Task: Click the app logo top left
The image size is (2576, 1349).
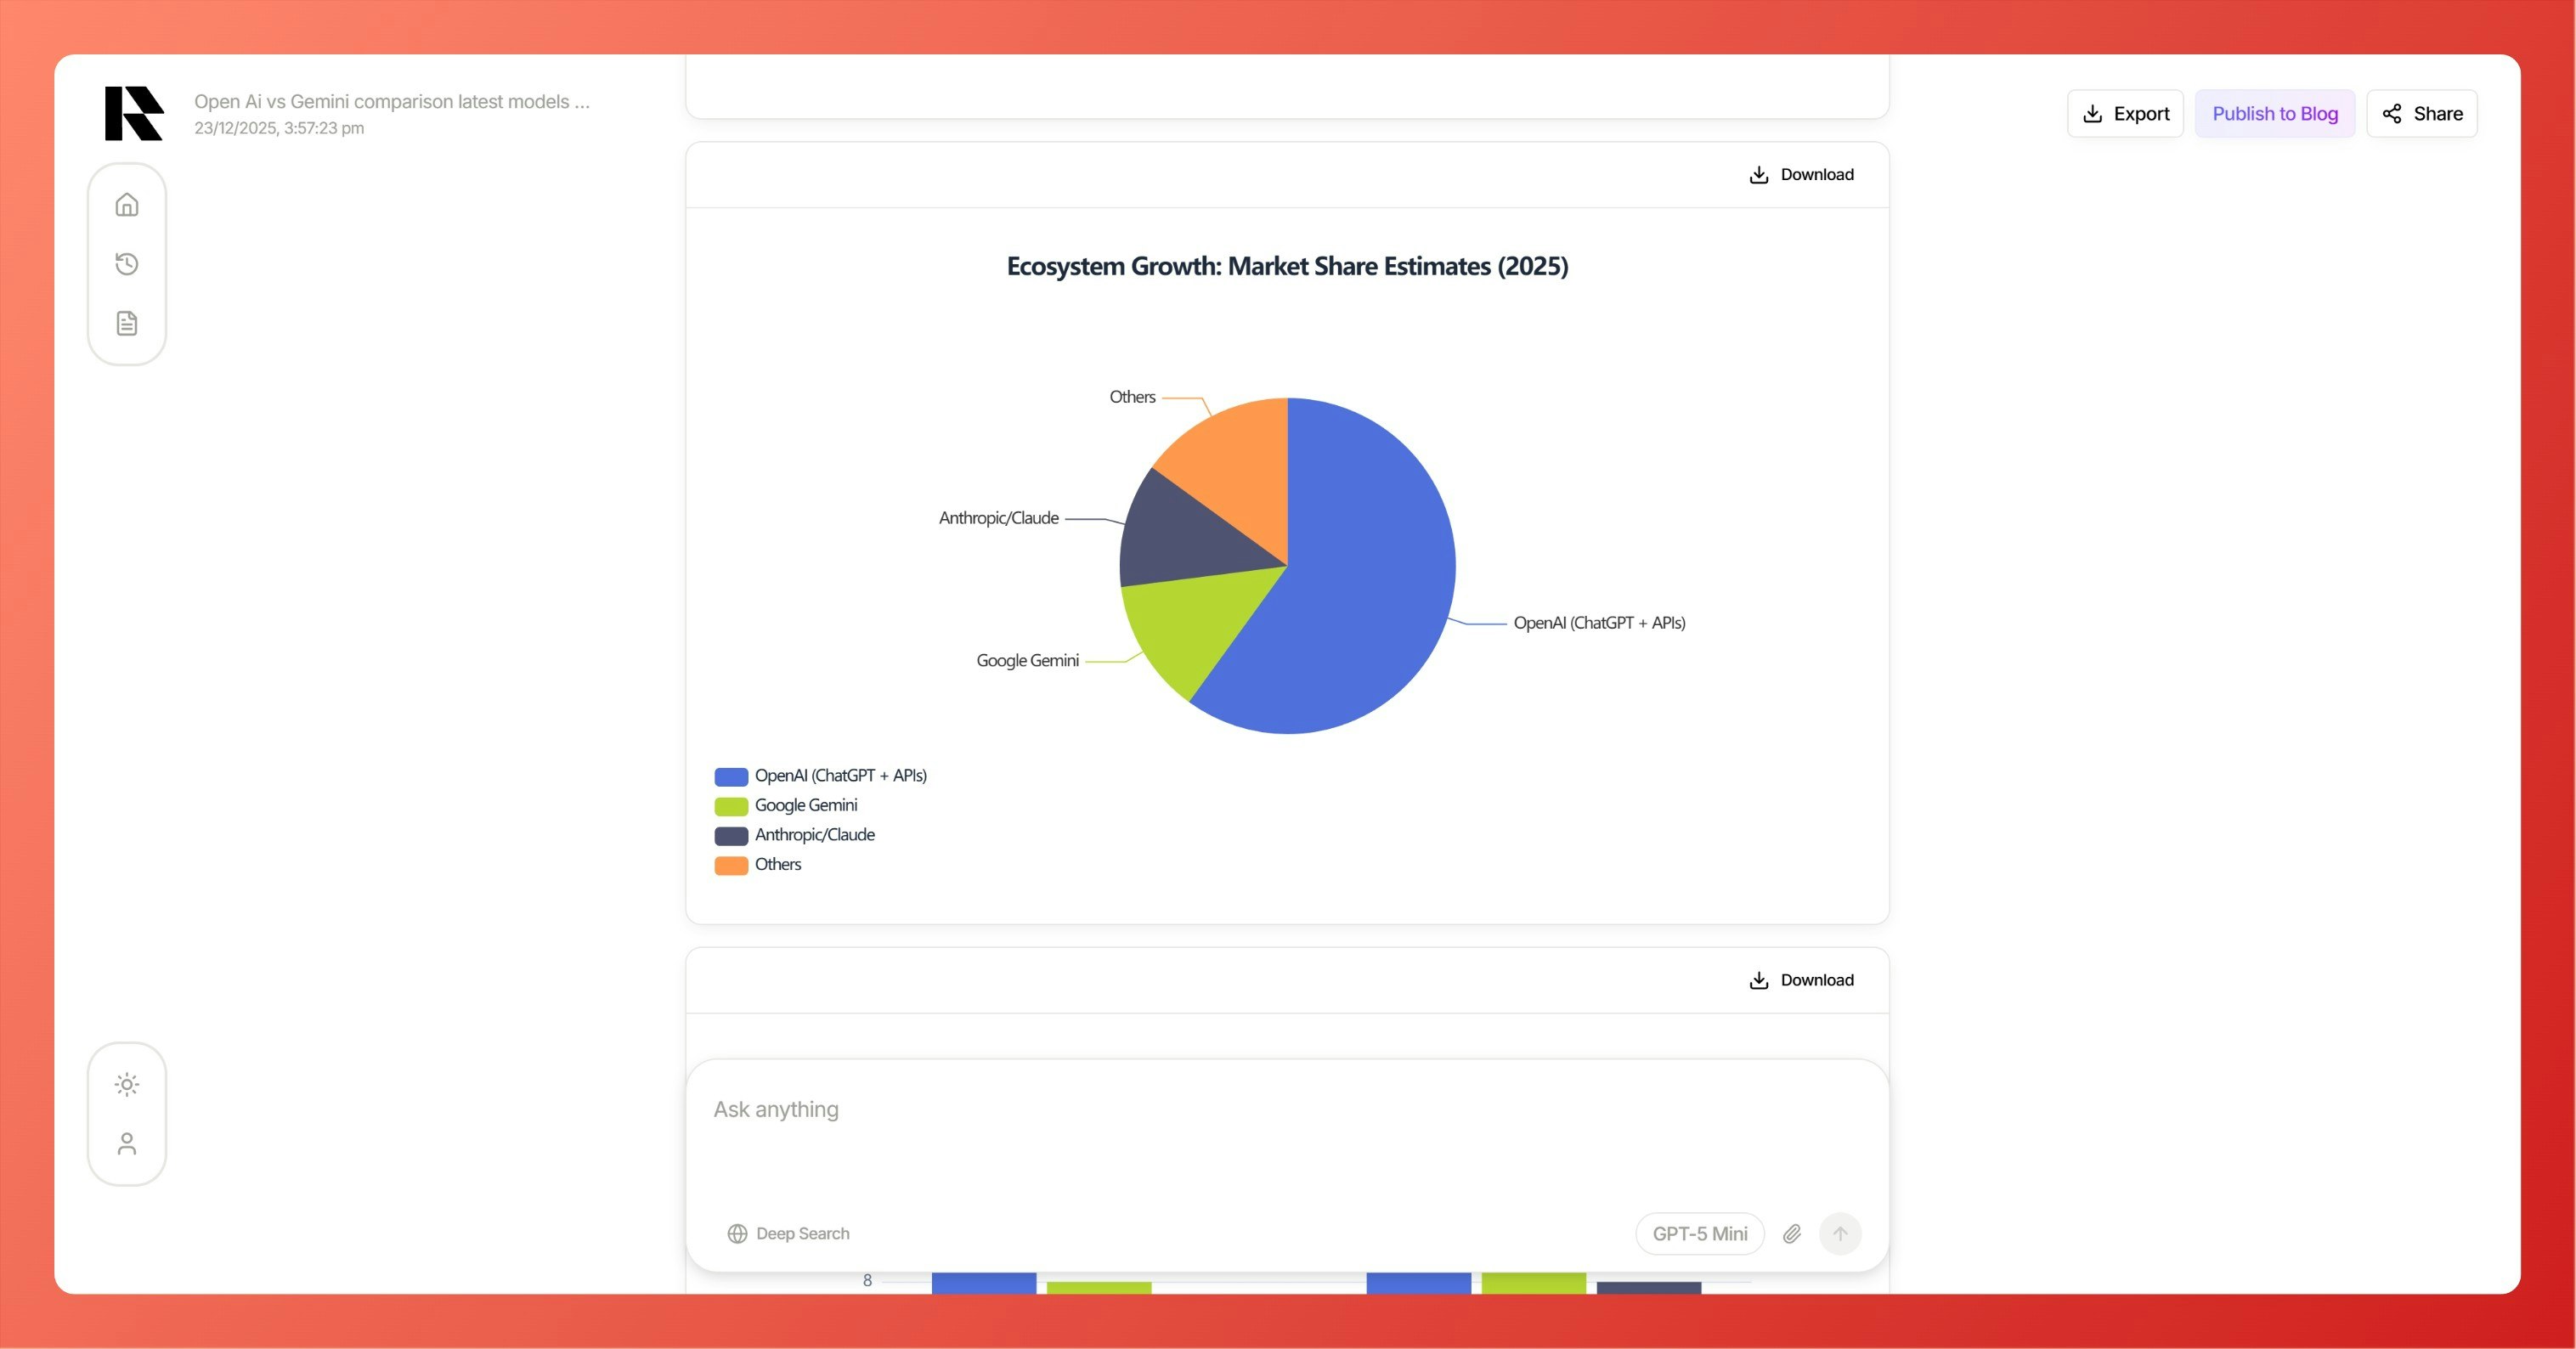Action: point(134,113)
